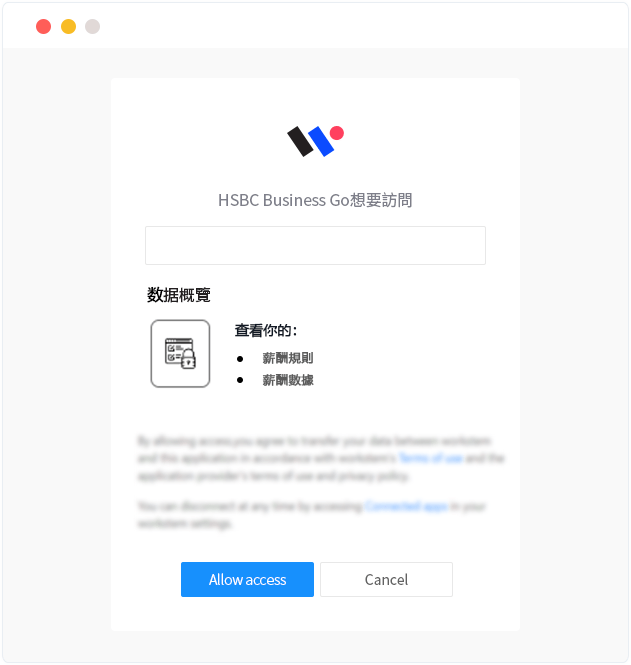Click the HSBC Business Go想要訪問 heading
Screen dimensions: 631x665
(315, 200)
